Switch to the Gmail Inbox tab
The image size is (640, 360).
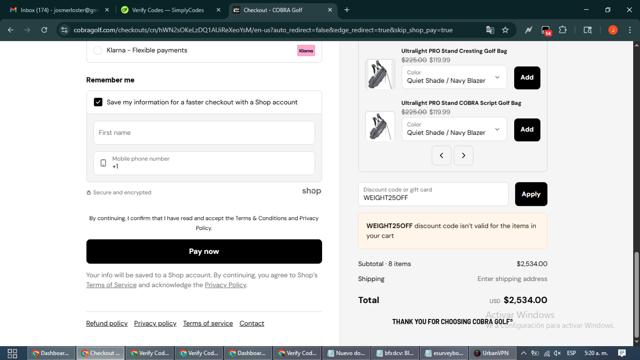tap(59, 10)
